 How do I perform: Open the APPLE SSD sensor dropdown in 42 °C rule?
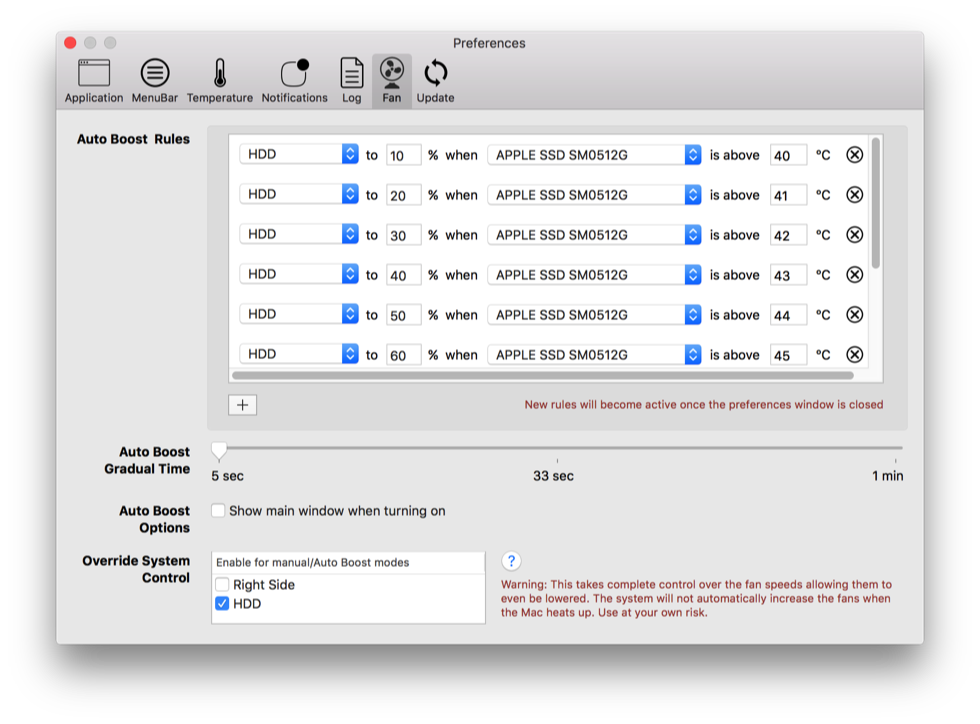coord(594,234)
